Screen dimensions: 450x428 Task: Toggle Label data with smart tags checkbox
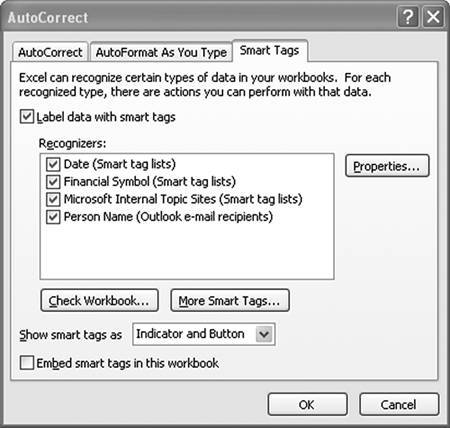(27, 117)
